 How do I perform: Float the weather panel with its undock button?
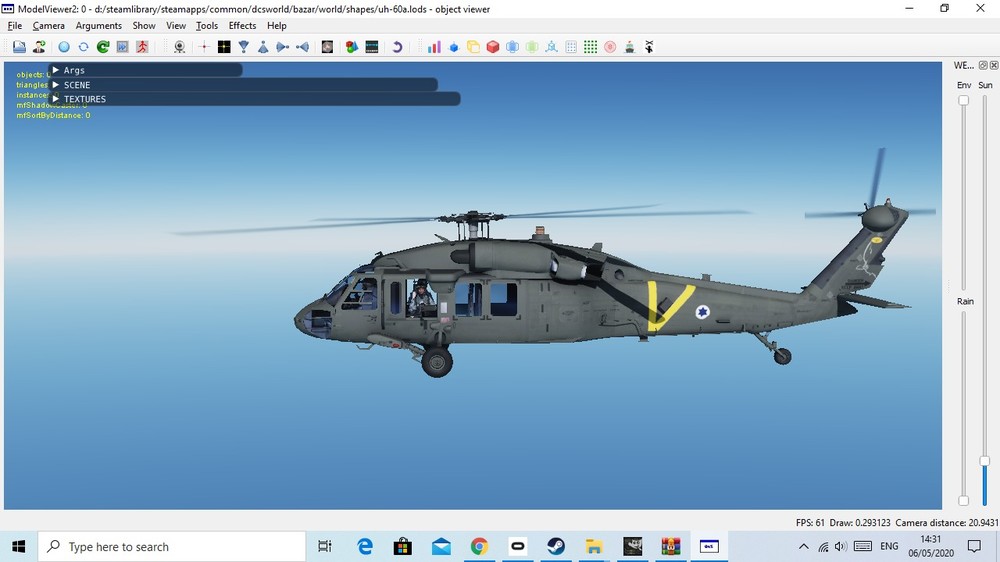(983, 66)
